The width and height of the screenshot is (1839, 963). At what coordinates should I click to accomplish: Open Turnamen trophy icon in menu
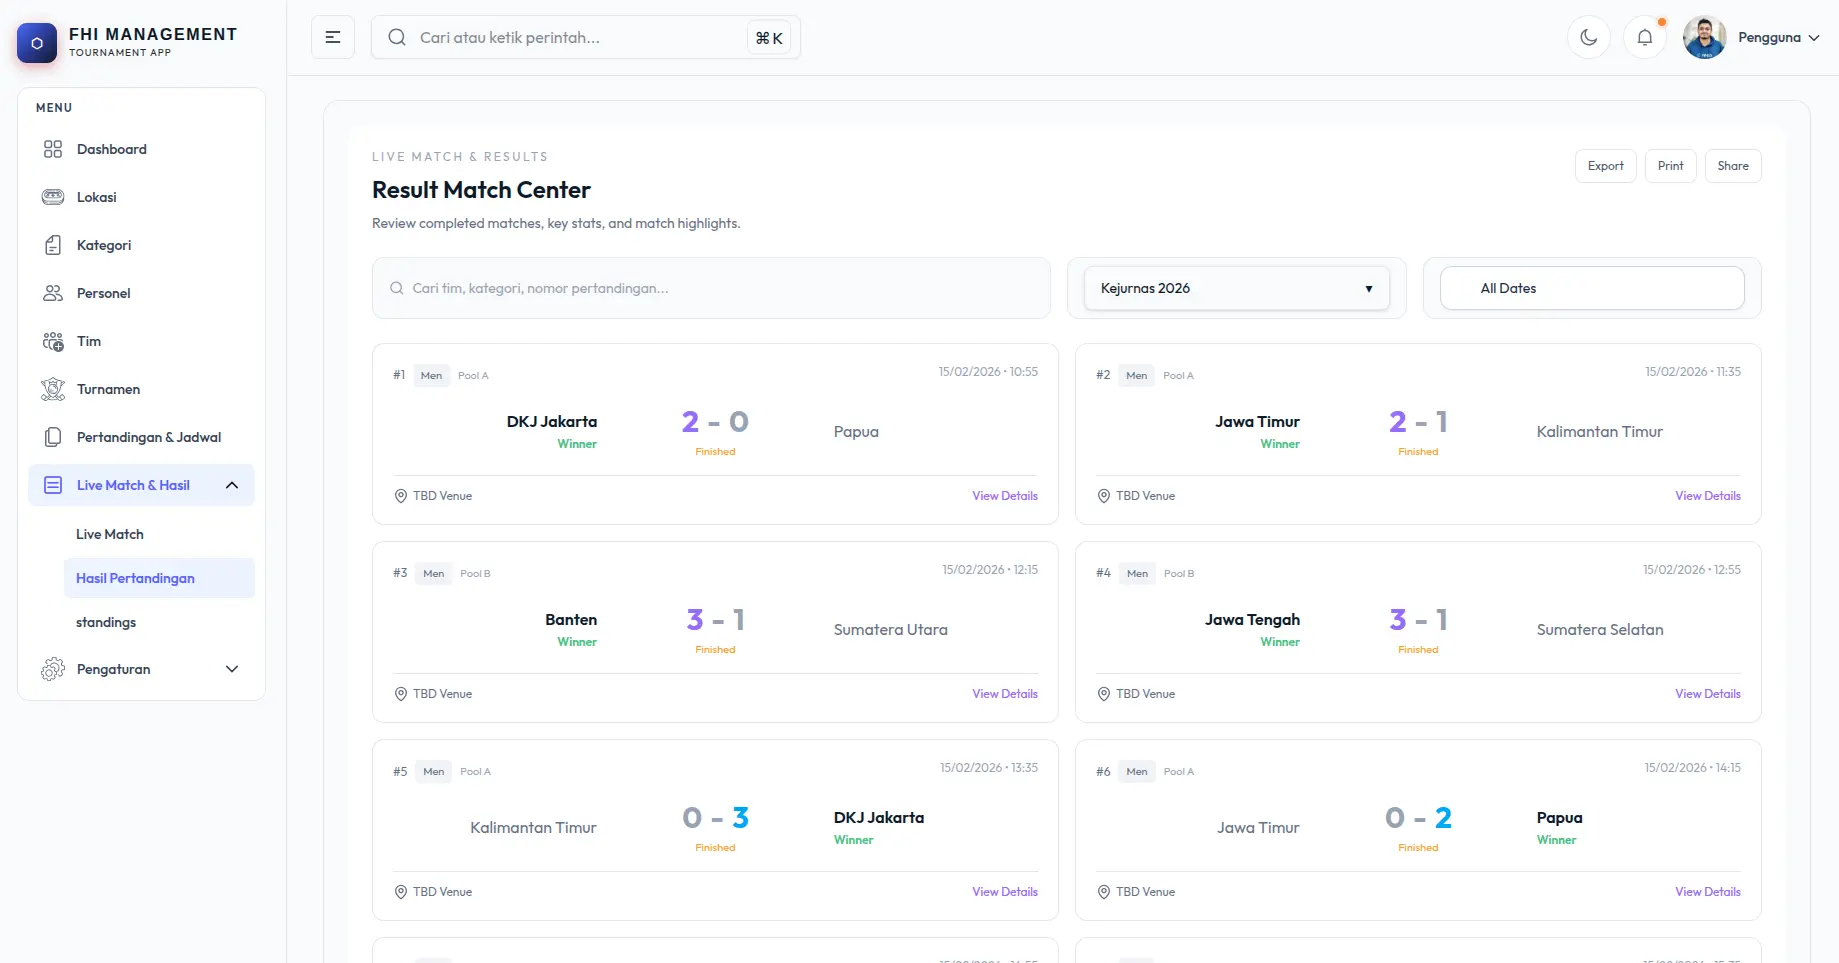coord(53,389)
